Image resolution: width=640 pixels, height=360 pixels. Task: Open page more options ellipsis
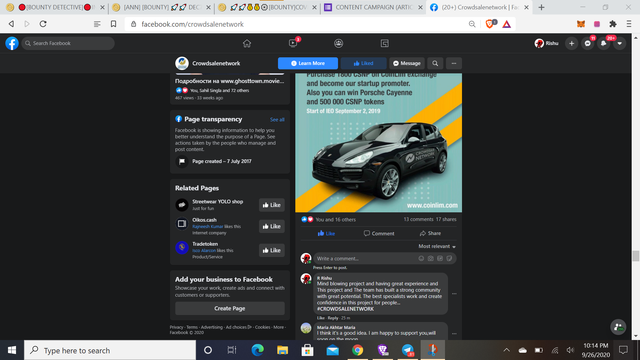pyautogui.click(x=454, y=63)
